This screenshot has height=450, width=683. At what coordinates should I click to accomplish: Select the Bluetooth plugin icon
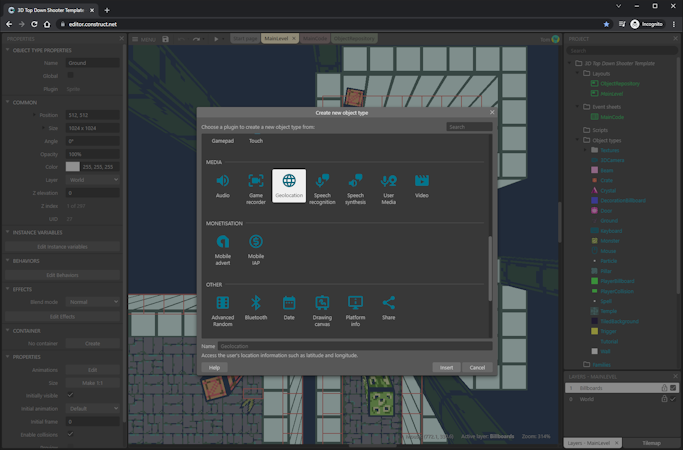(256, 303)
